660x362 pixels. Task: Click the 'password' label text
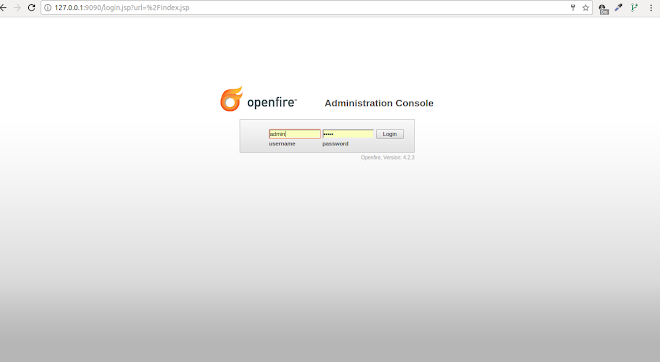(x=335, y=144)
